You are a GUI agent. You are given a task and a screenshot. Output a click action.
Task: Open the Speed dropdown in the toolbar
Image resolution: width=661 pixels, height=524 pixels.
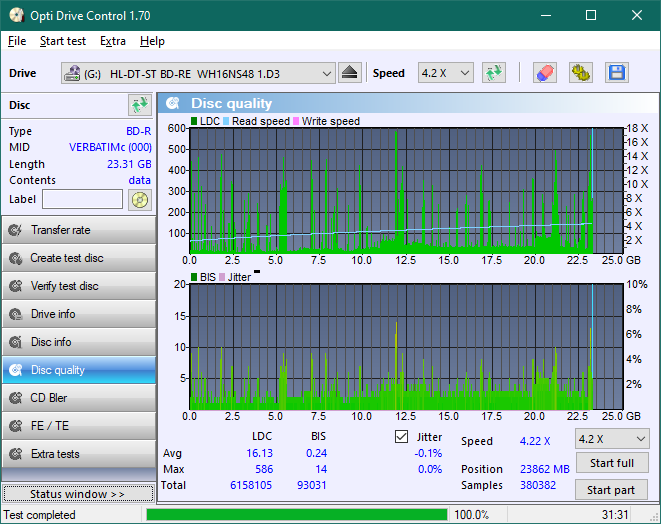click(445, 73)
